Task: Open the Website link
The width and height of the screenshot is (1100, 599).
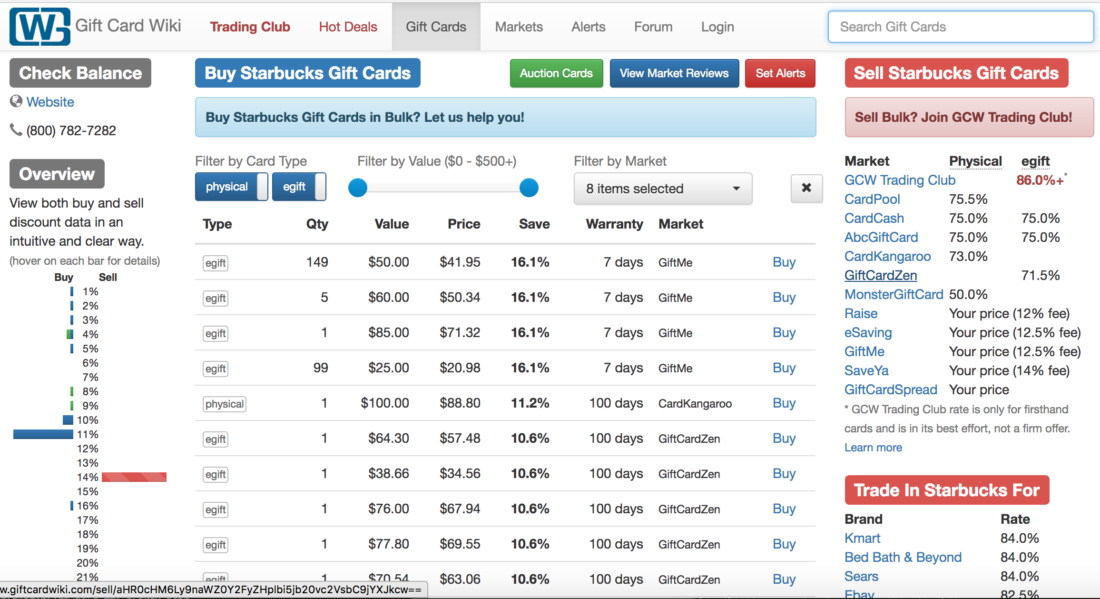Action: click(50, 102)
